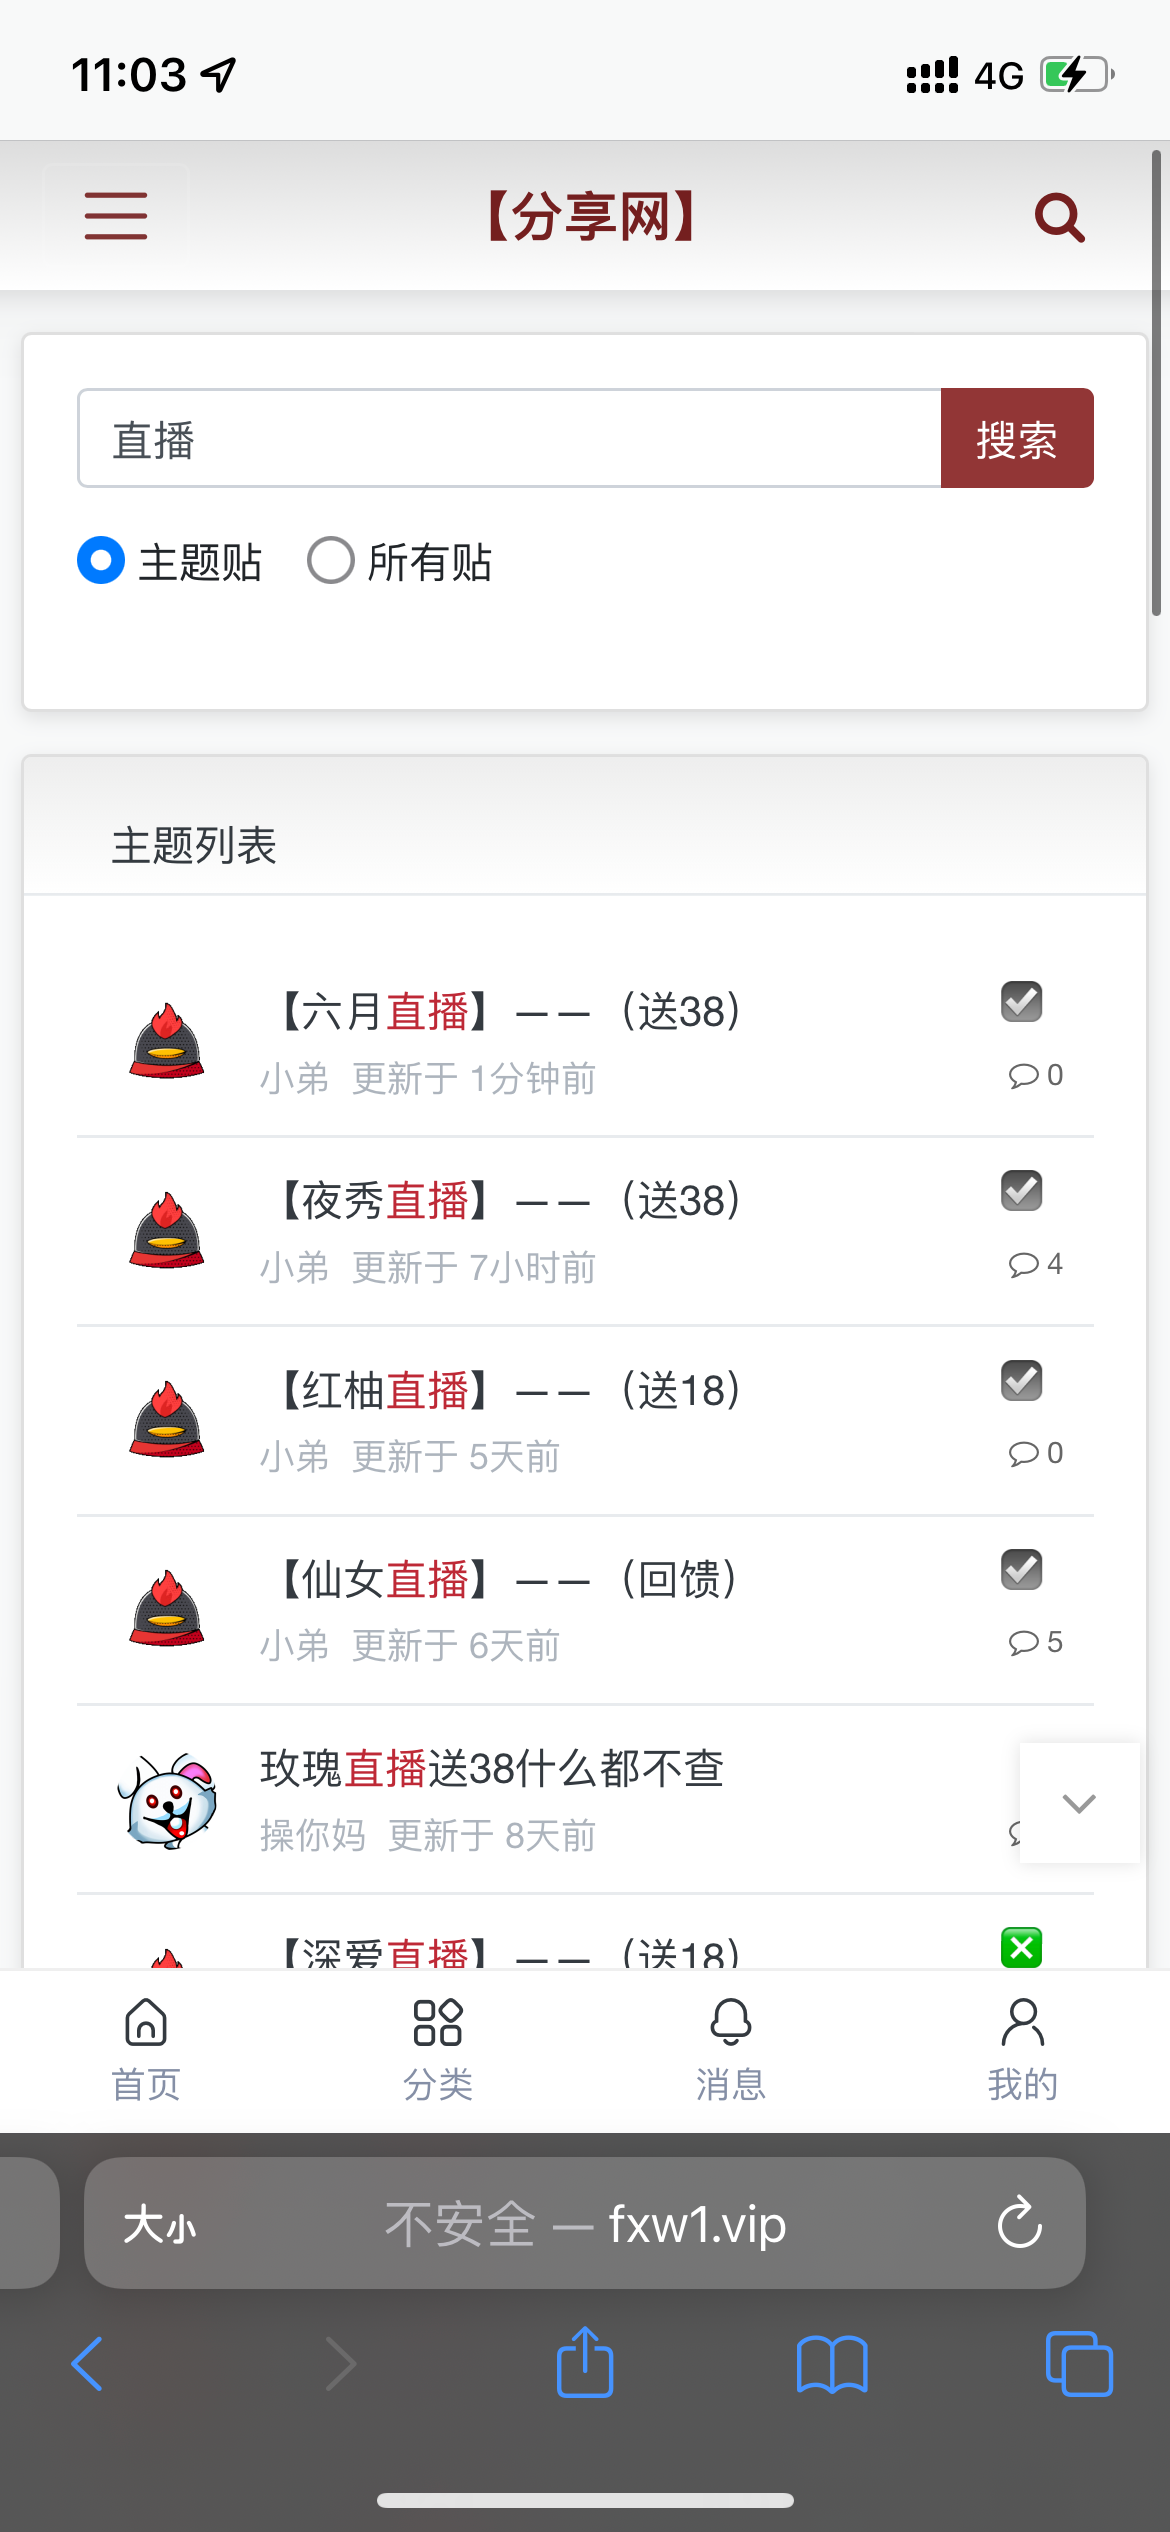This screenshot has height=2532, width=1170.
Task: Open Safari tabs overview icon
Action: tap(1078, 2364)
